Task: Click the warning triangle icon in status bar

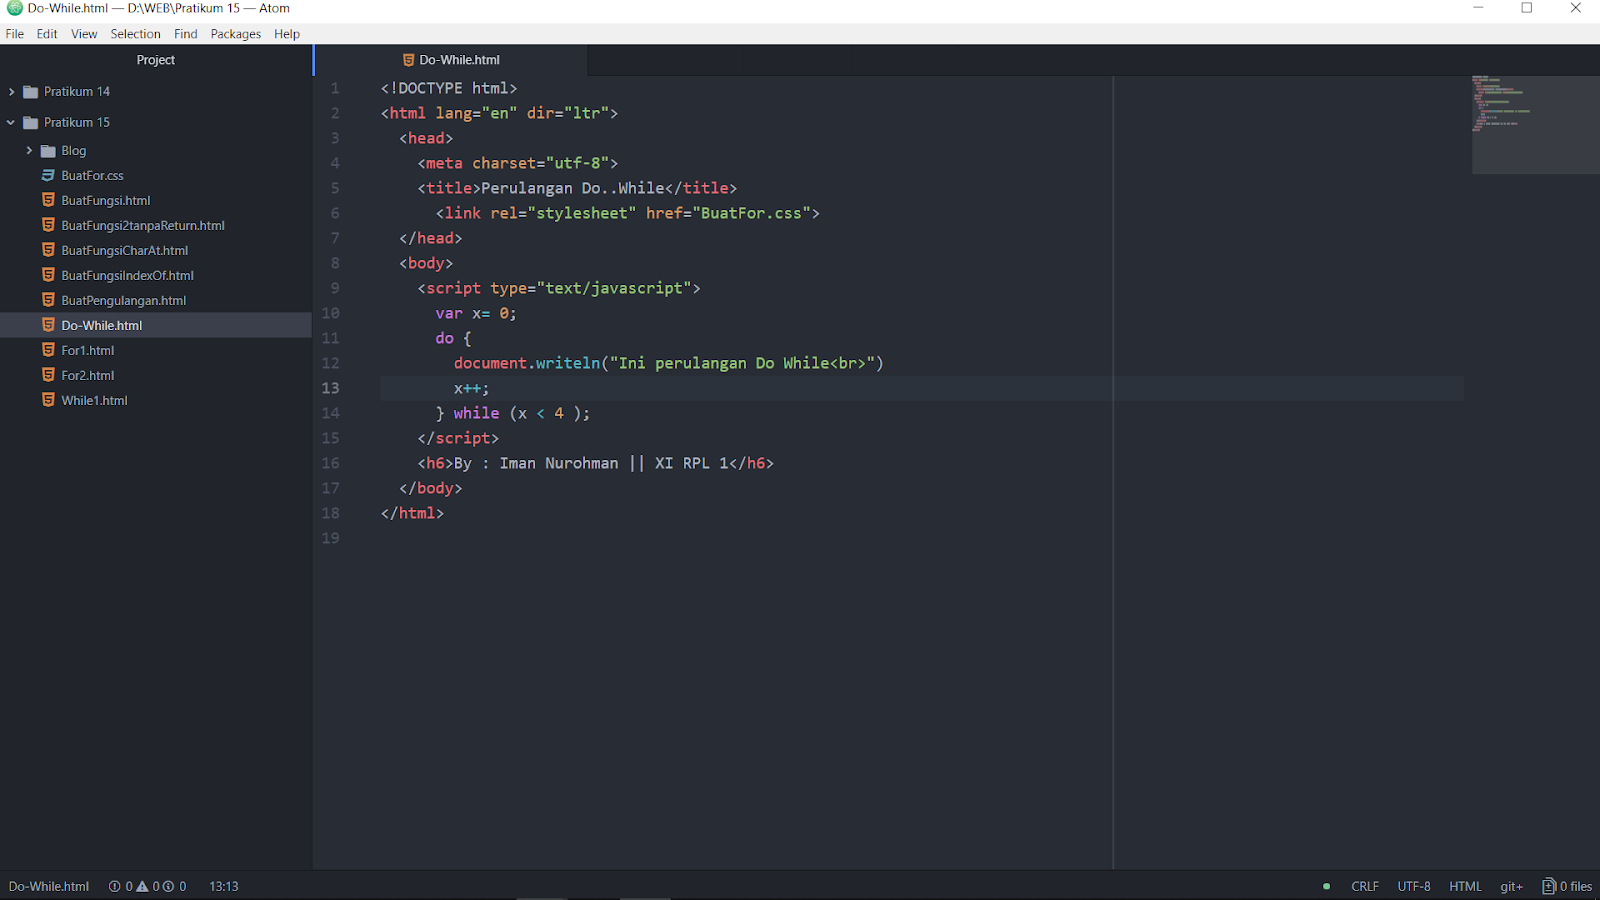Action: coord(142,886)
